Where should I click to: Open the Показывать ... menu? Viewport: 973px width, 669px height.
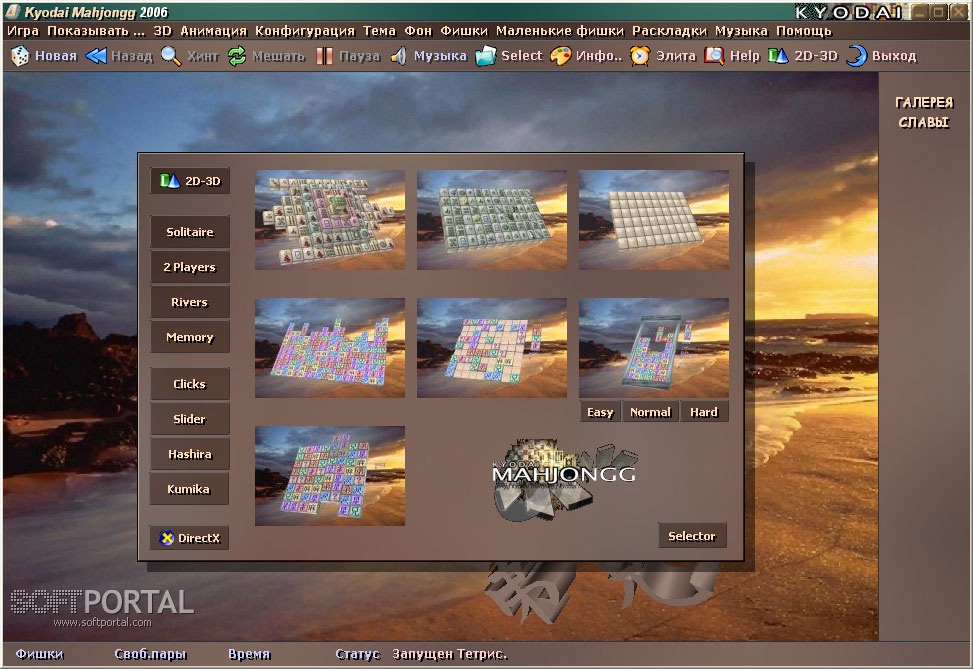(x=96, y=31)
